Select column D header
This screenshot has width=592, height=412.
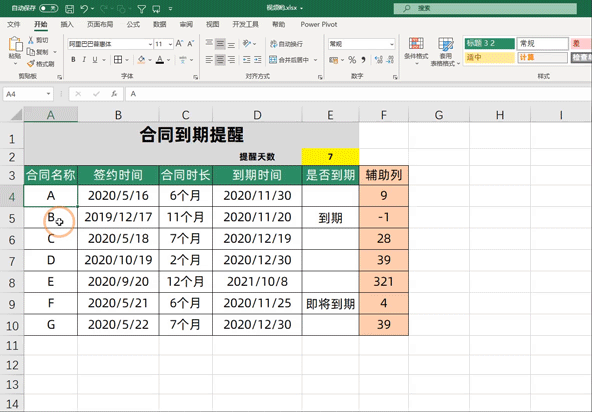(x=257, y=115)
